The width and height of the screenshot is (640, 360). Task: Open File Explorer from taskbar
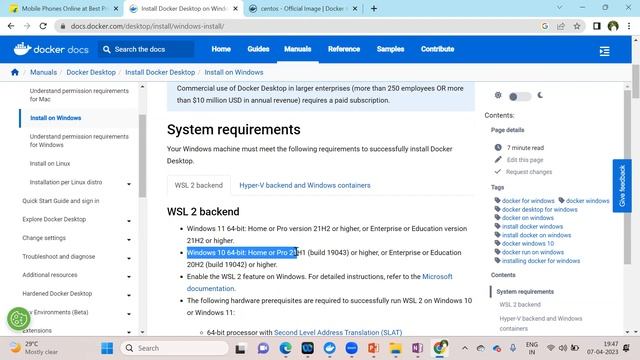(x=395, y=348)
